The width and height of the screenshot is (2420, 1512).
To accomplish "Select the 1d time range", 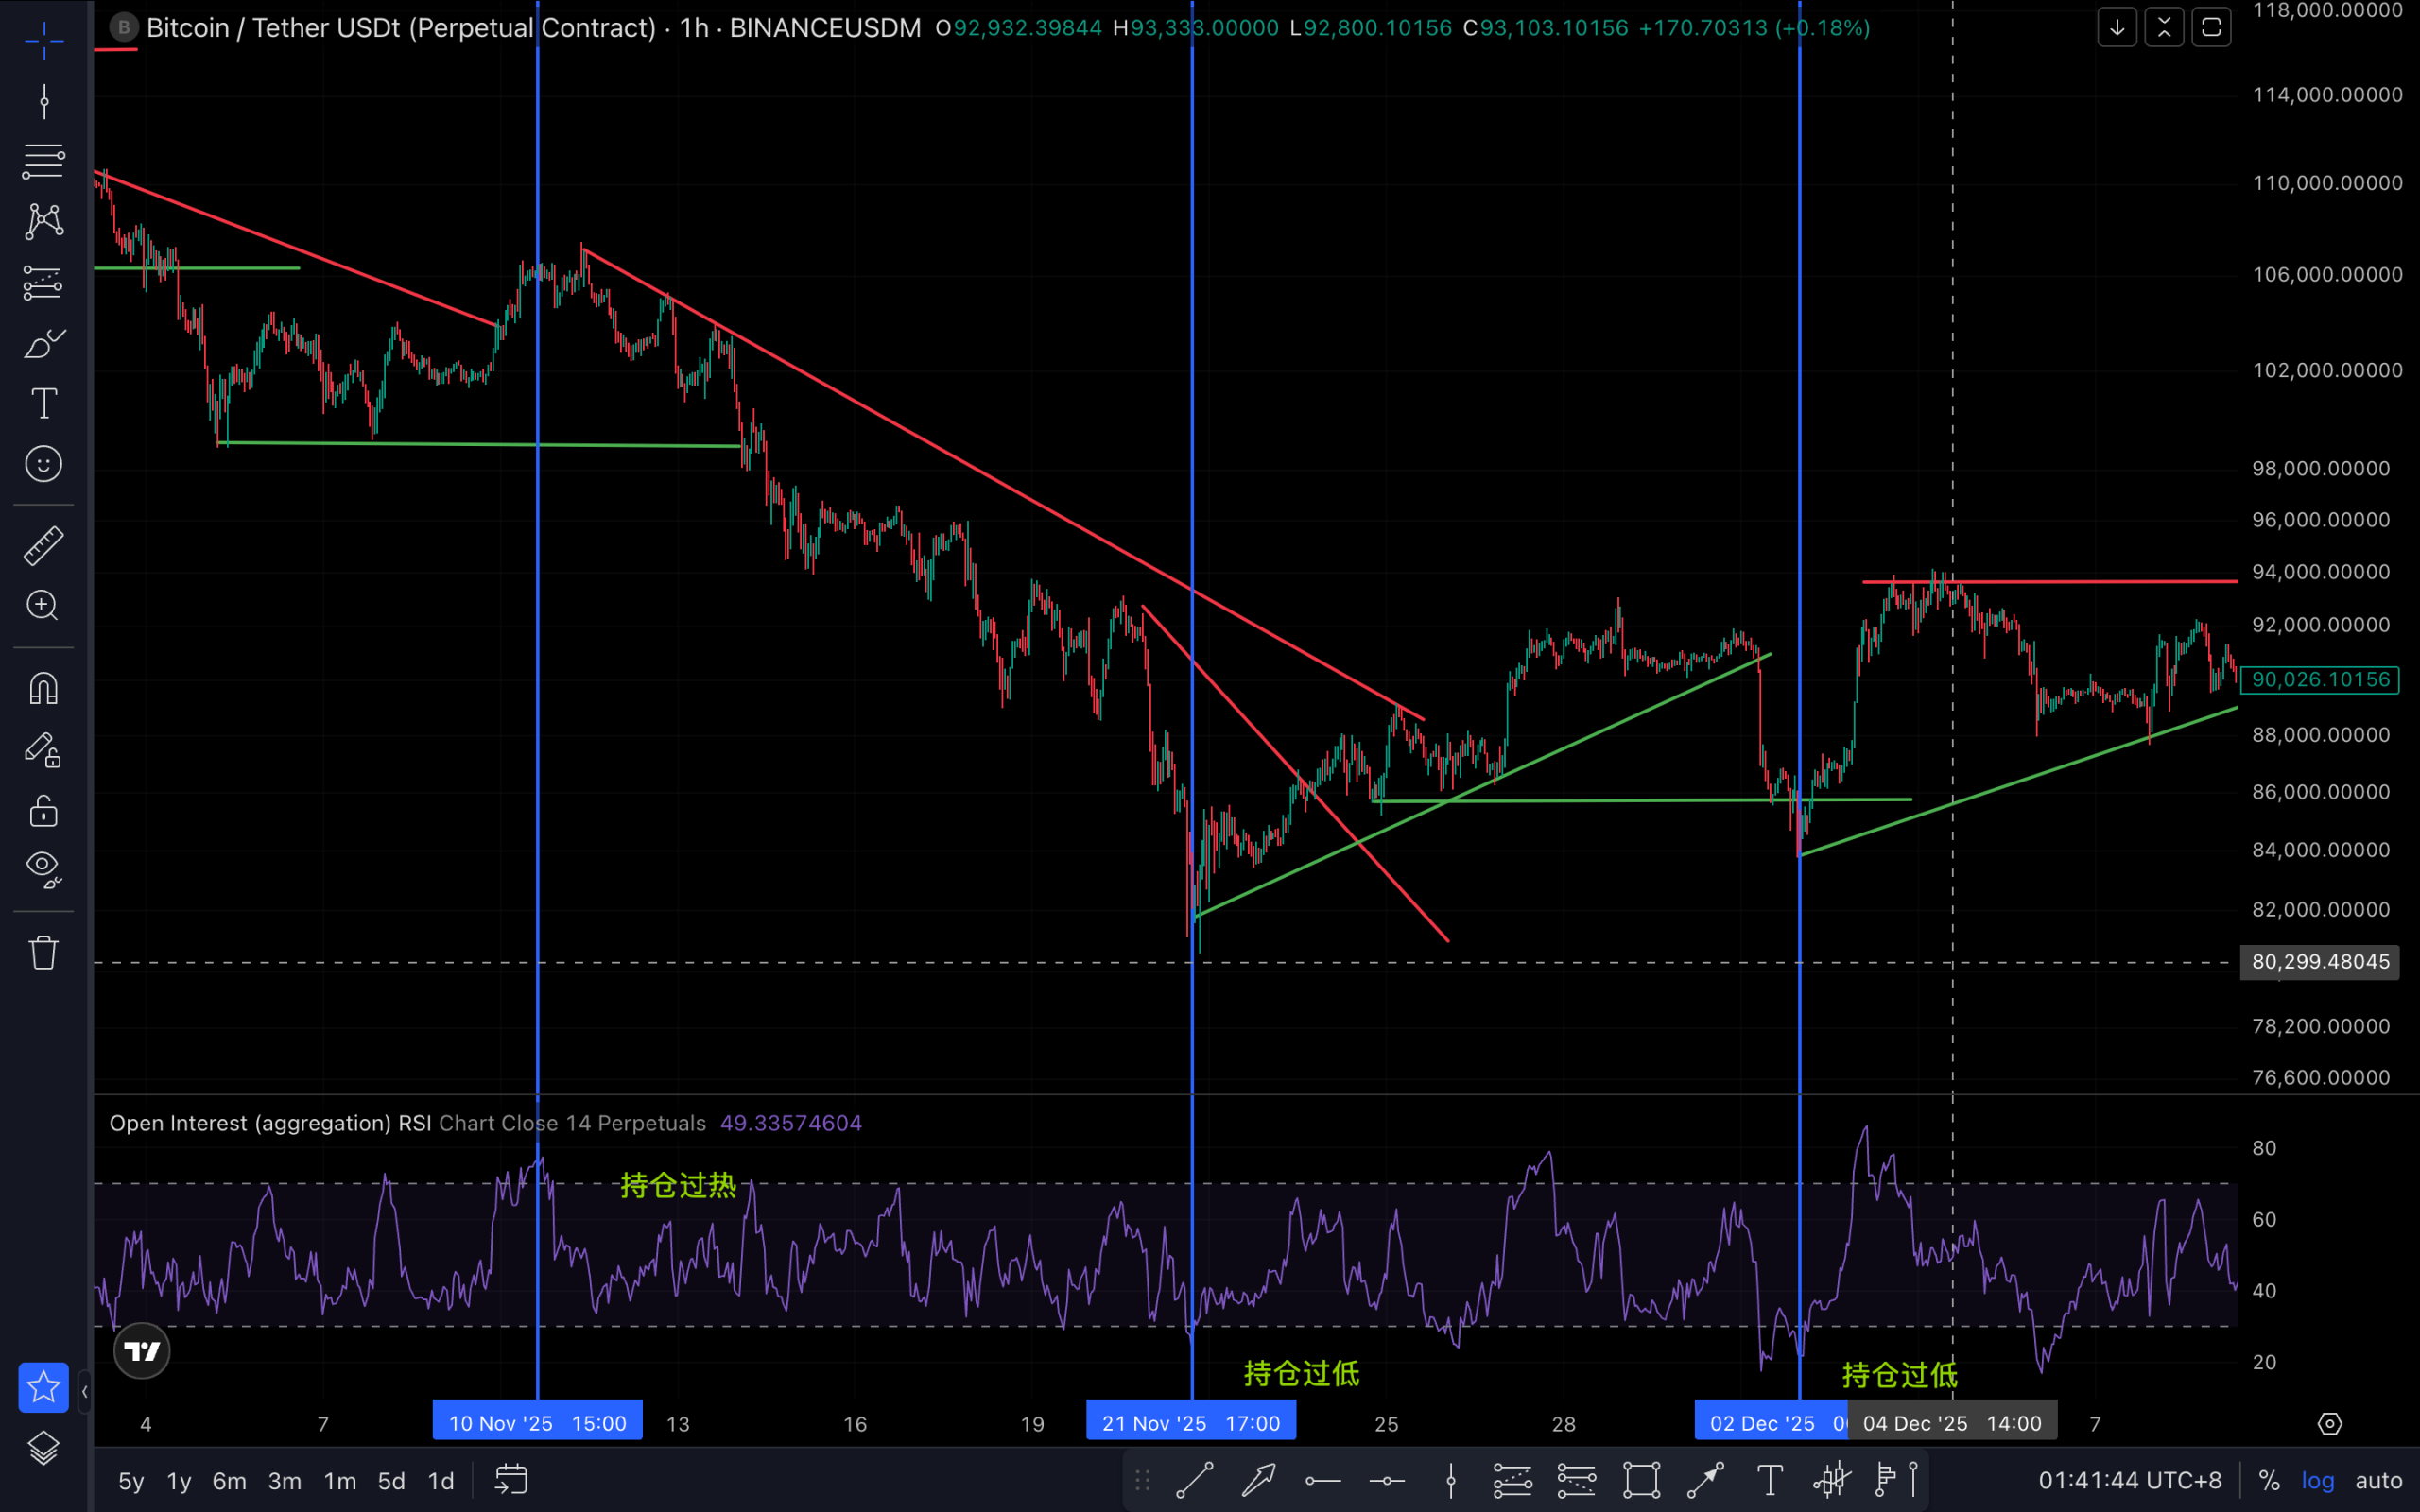I will pos(440,1481).
